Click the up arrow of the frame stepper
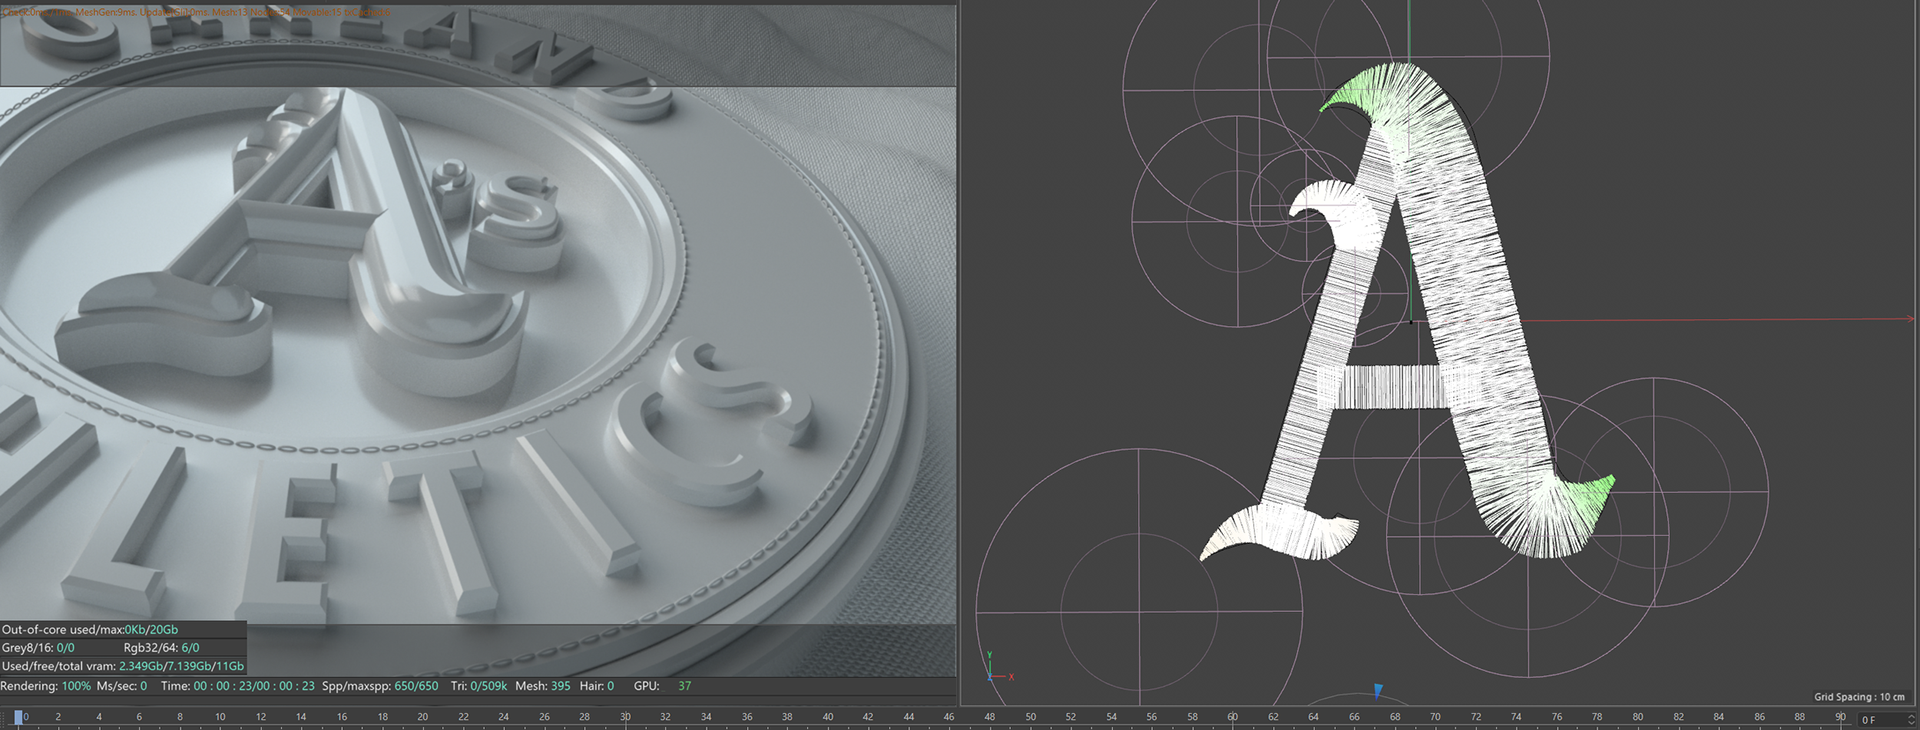 pyautogui.click(x=1911, y=717)
